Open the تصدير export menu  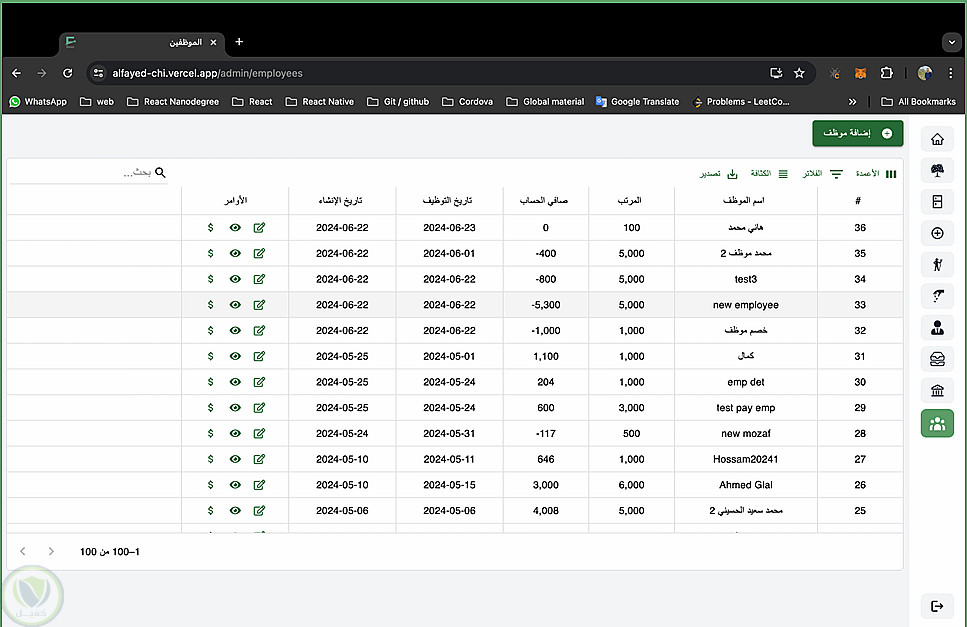point(718,174)
